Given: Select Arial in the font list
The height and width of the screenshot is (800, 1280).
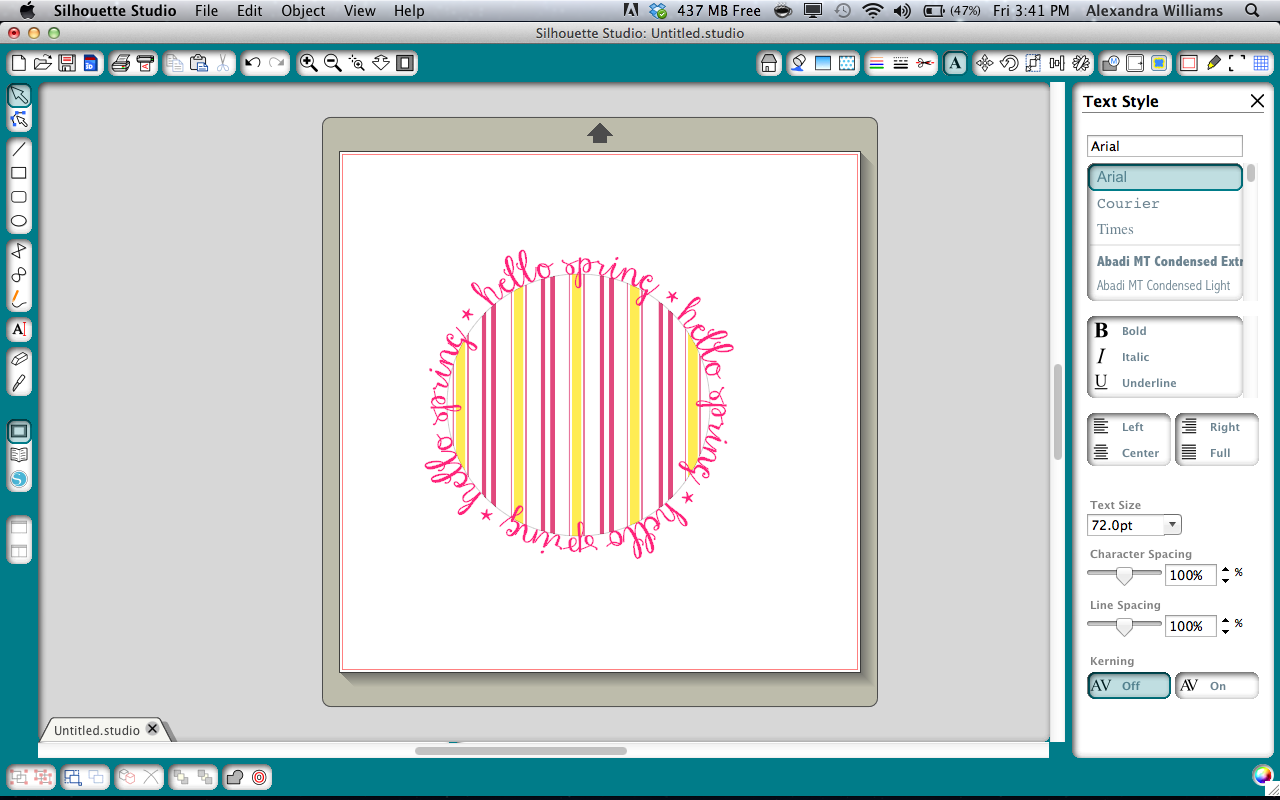Looking at the screenshot, I should pos(1165,177).
